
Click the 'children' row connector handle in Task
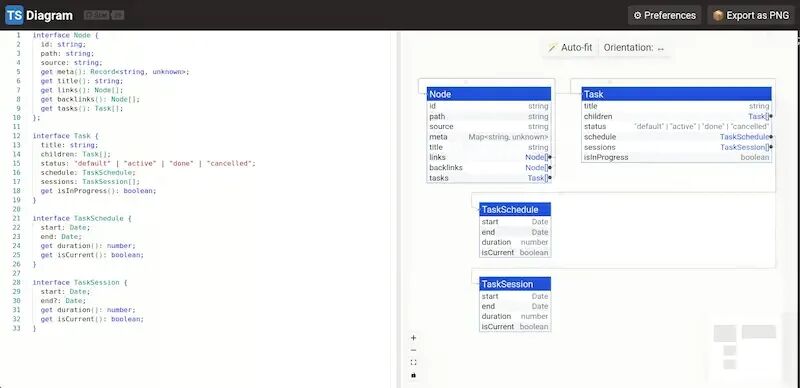tap(771, 116)
